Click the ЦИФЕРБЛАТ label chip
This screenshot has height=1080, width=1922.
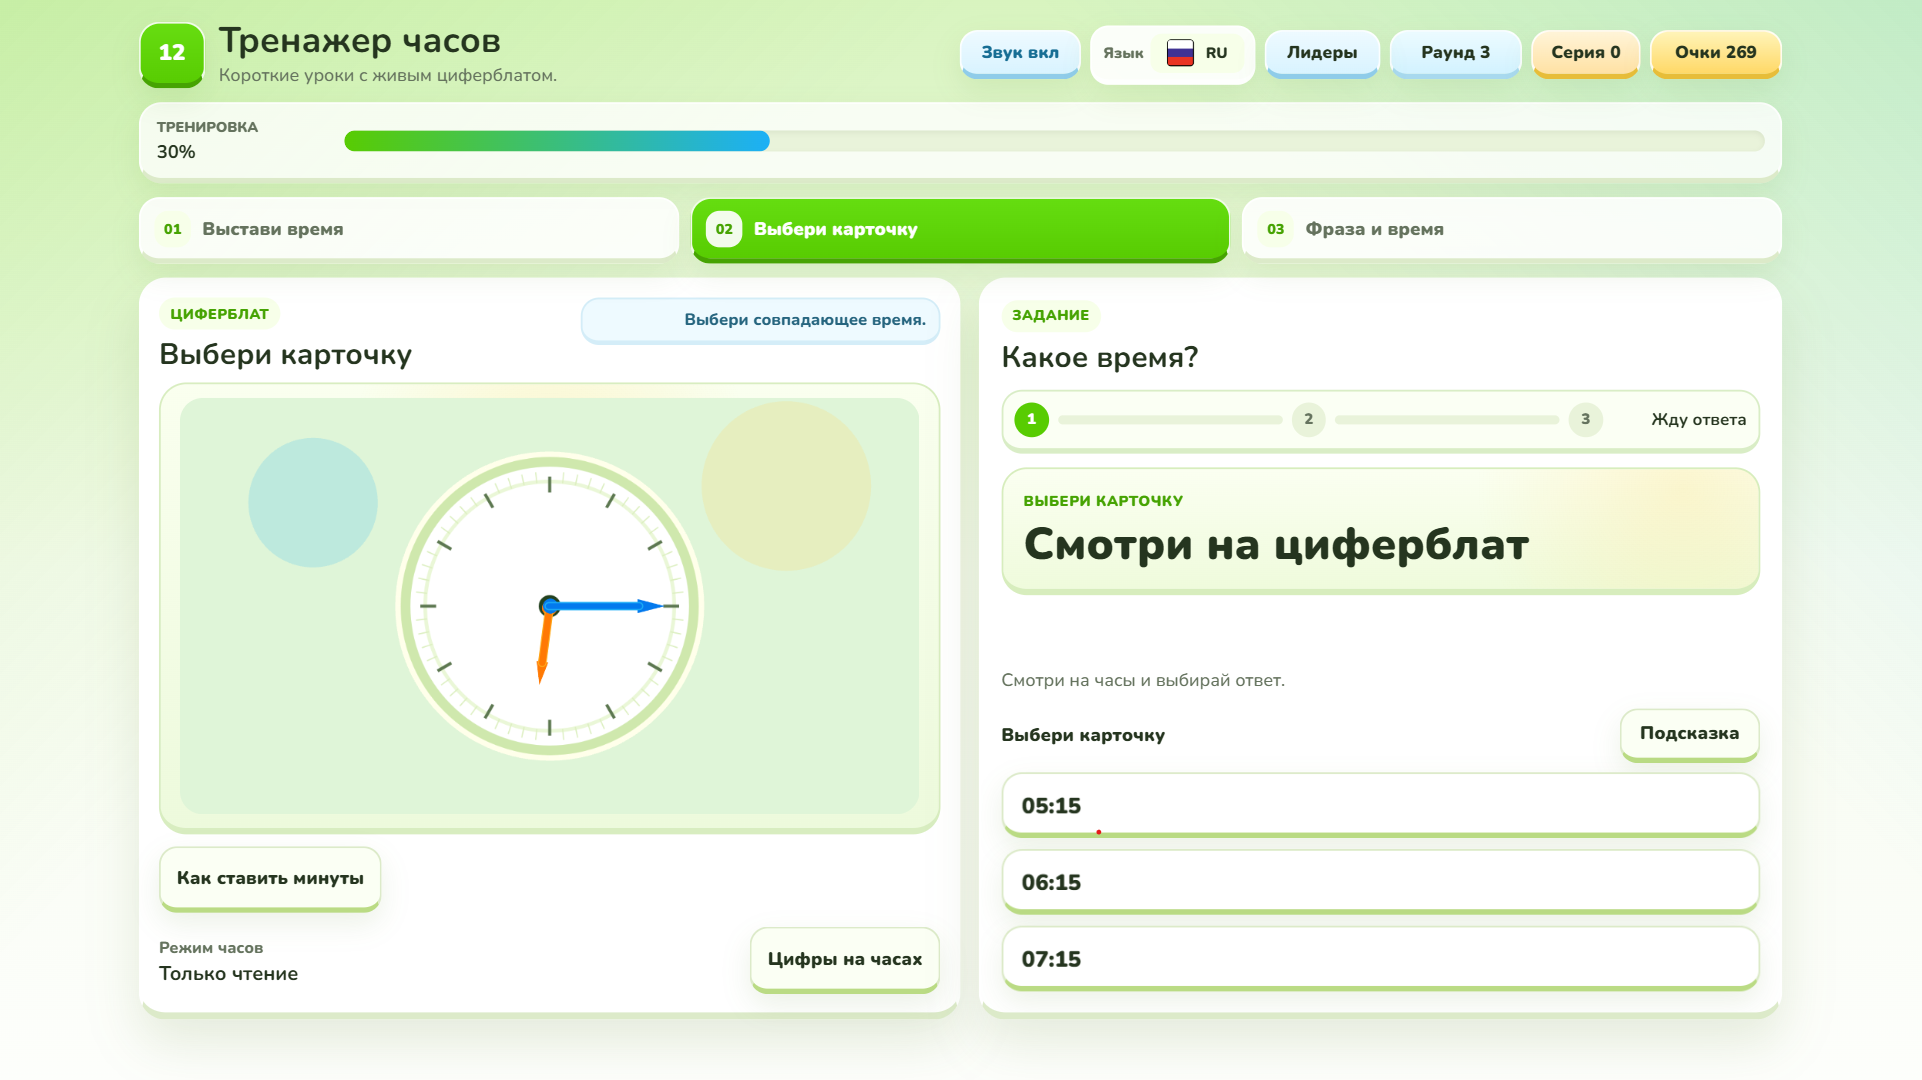pyautogui.click(x=219, y=314)
